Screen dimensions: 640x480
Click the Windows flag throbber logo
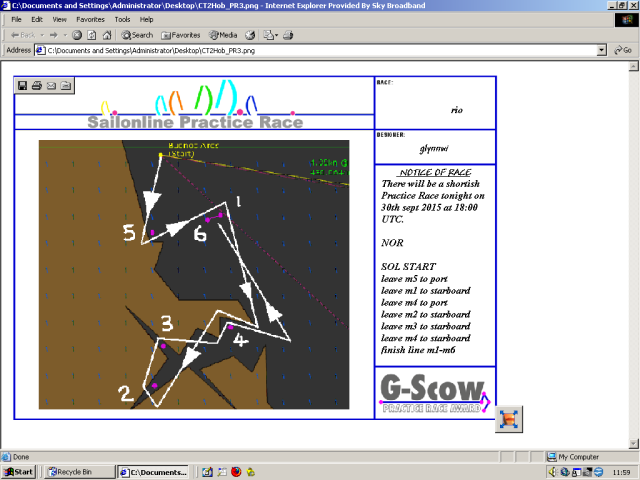pos(626,20)
